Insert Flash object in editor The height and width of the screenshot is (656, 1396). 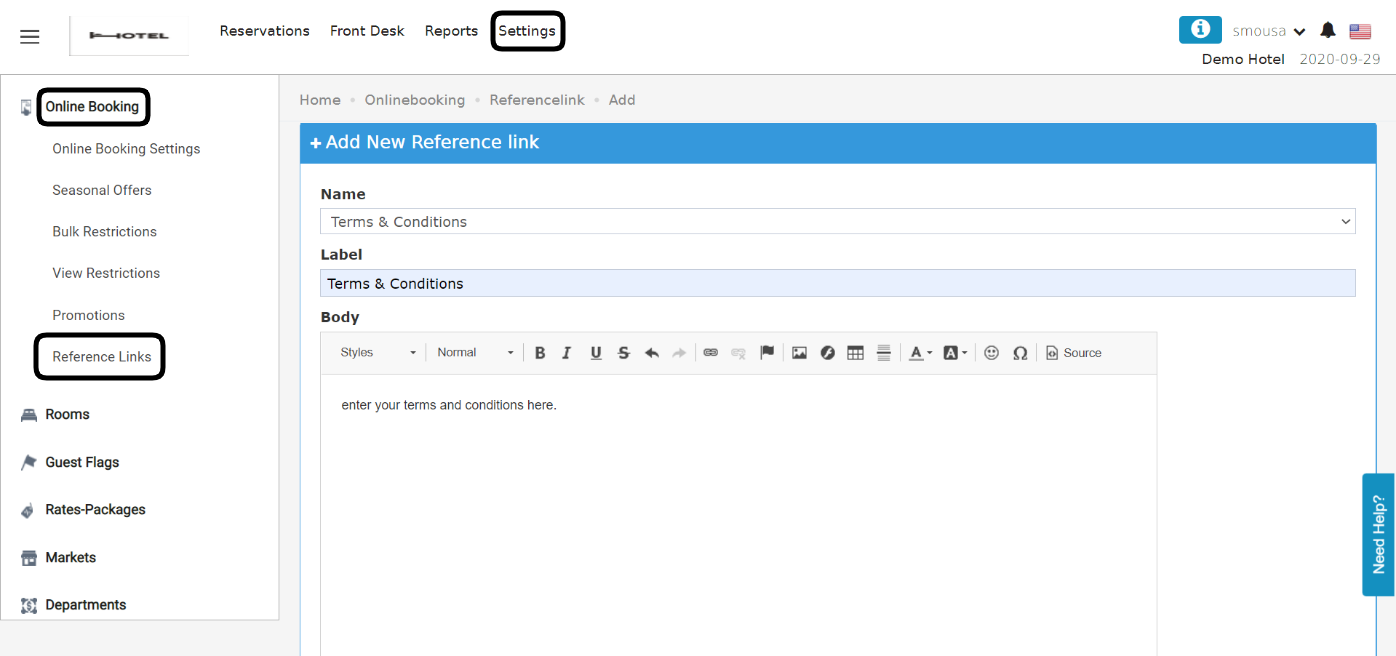pyautogui.click(x=827, y=353)
